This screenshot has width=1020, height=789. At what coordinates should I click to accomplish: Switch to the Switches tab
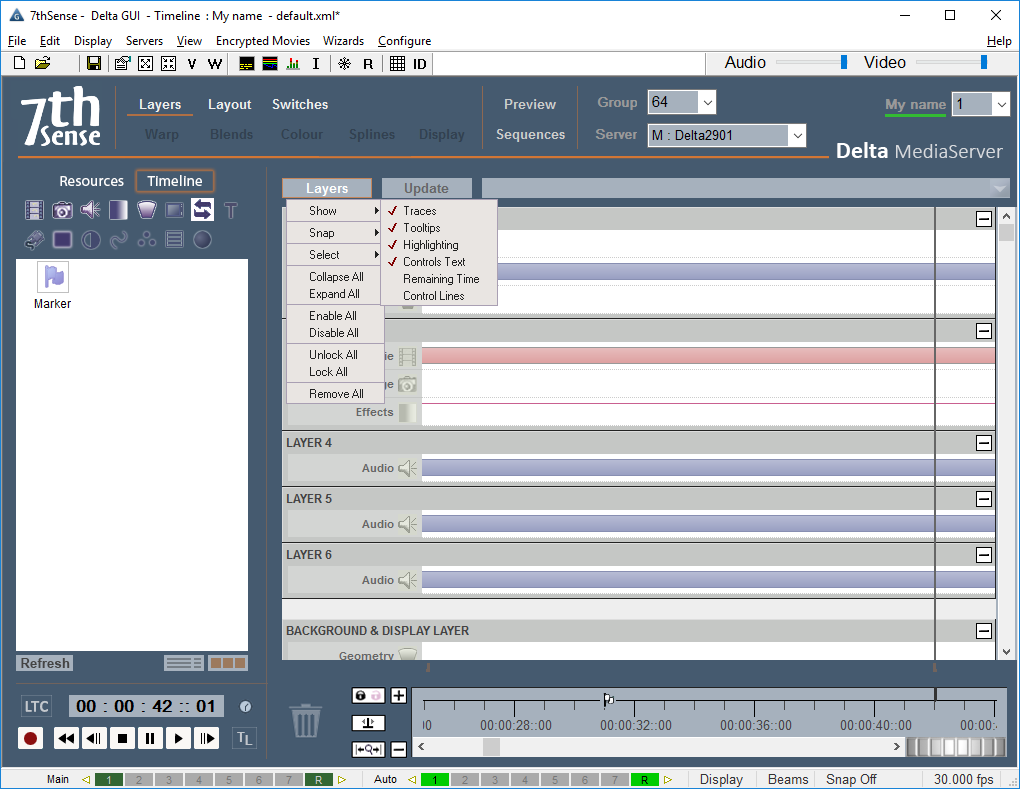tap(300, 105)
